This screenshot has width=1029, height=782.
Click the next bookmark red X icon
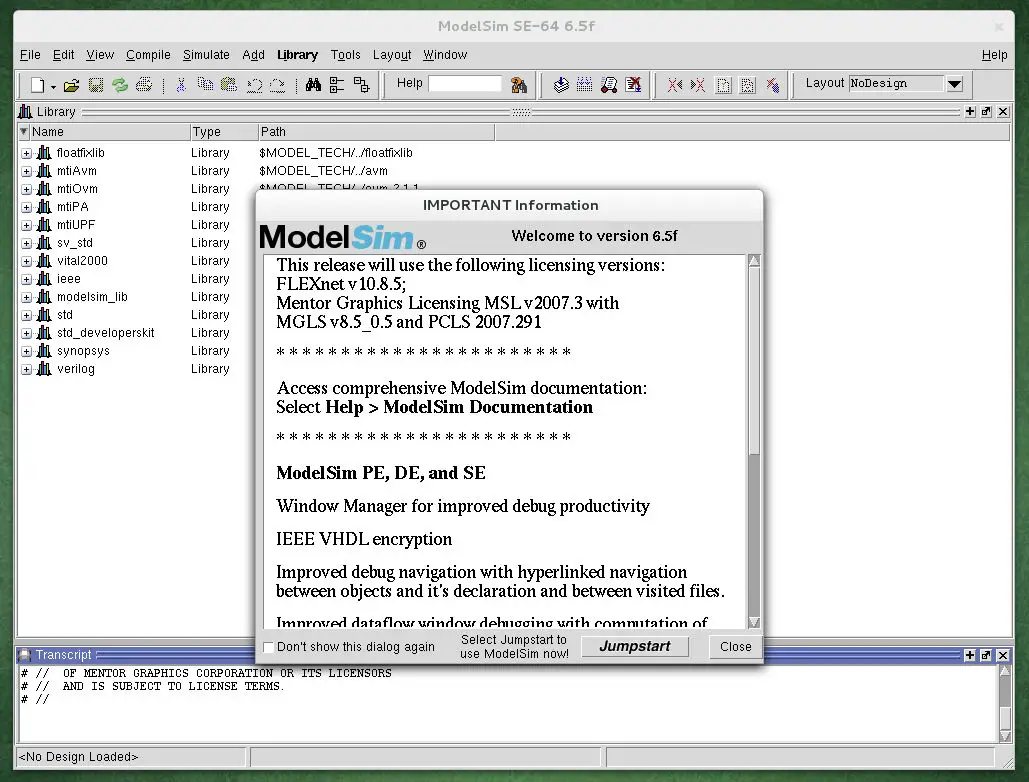[x=698, y=85]
